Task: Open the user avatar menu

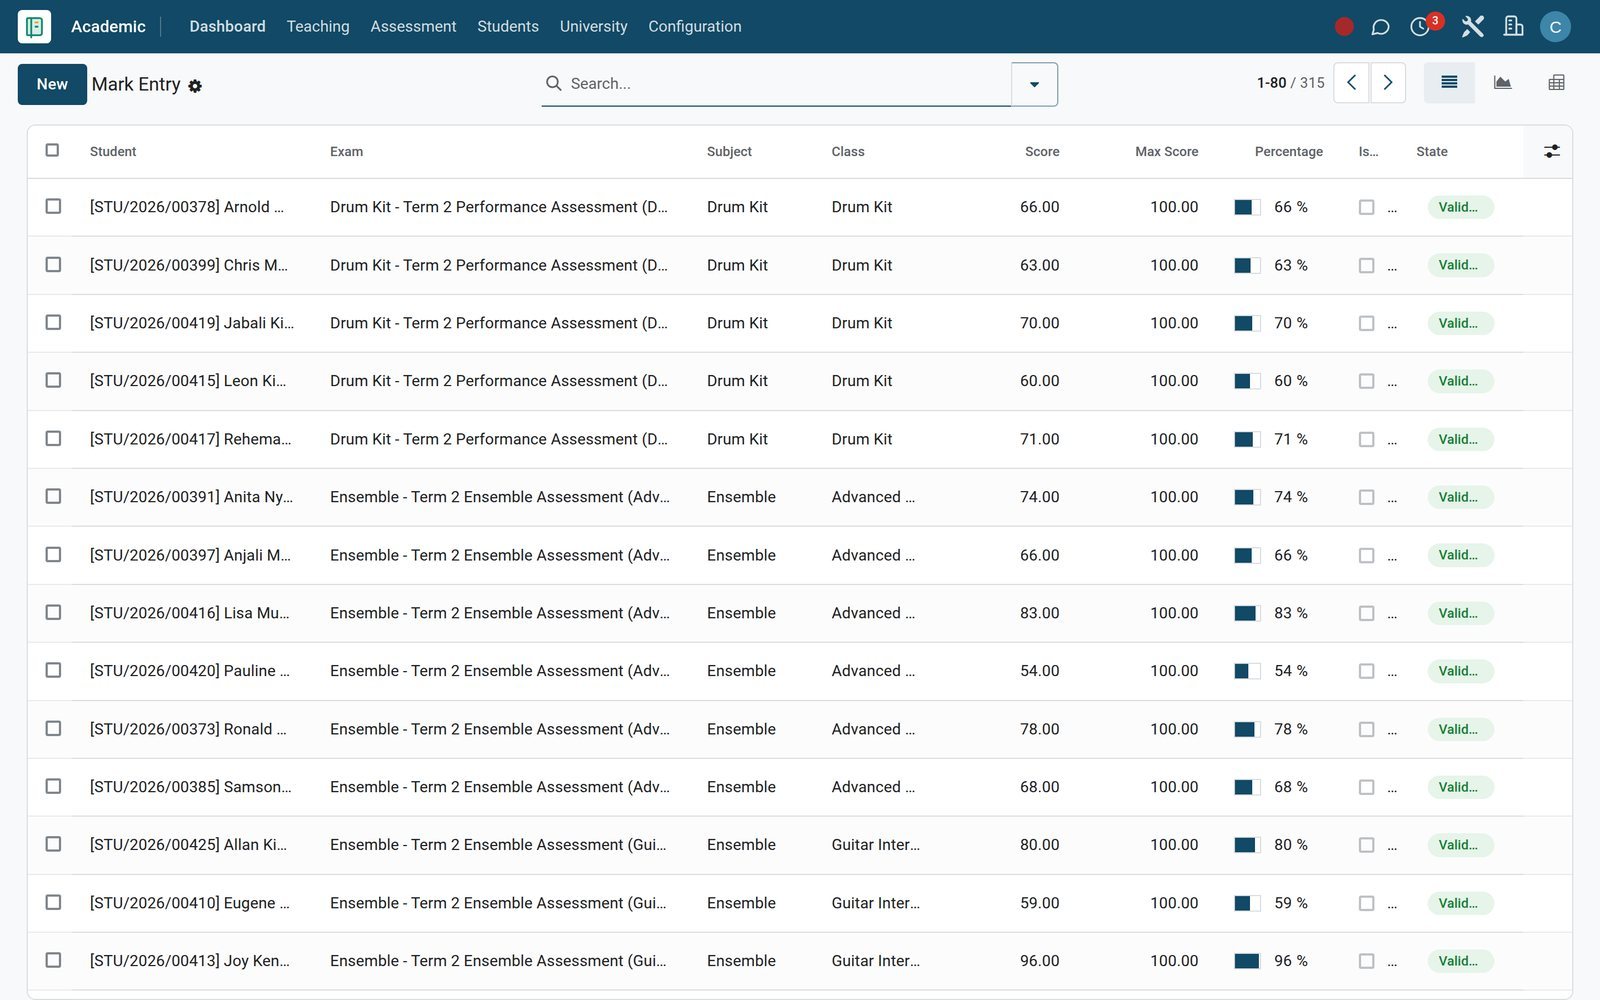Action: click(x=1555, y=27)
